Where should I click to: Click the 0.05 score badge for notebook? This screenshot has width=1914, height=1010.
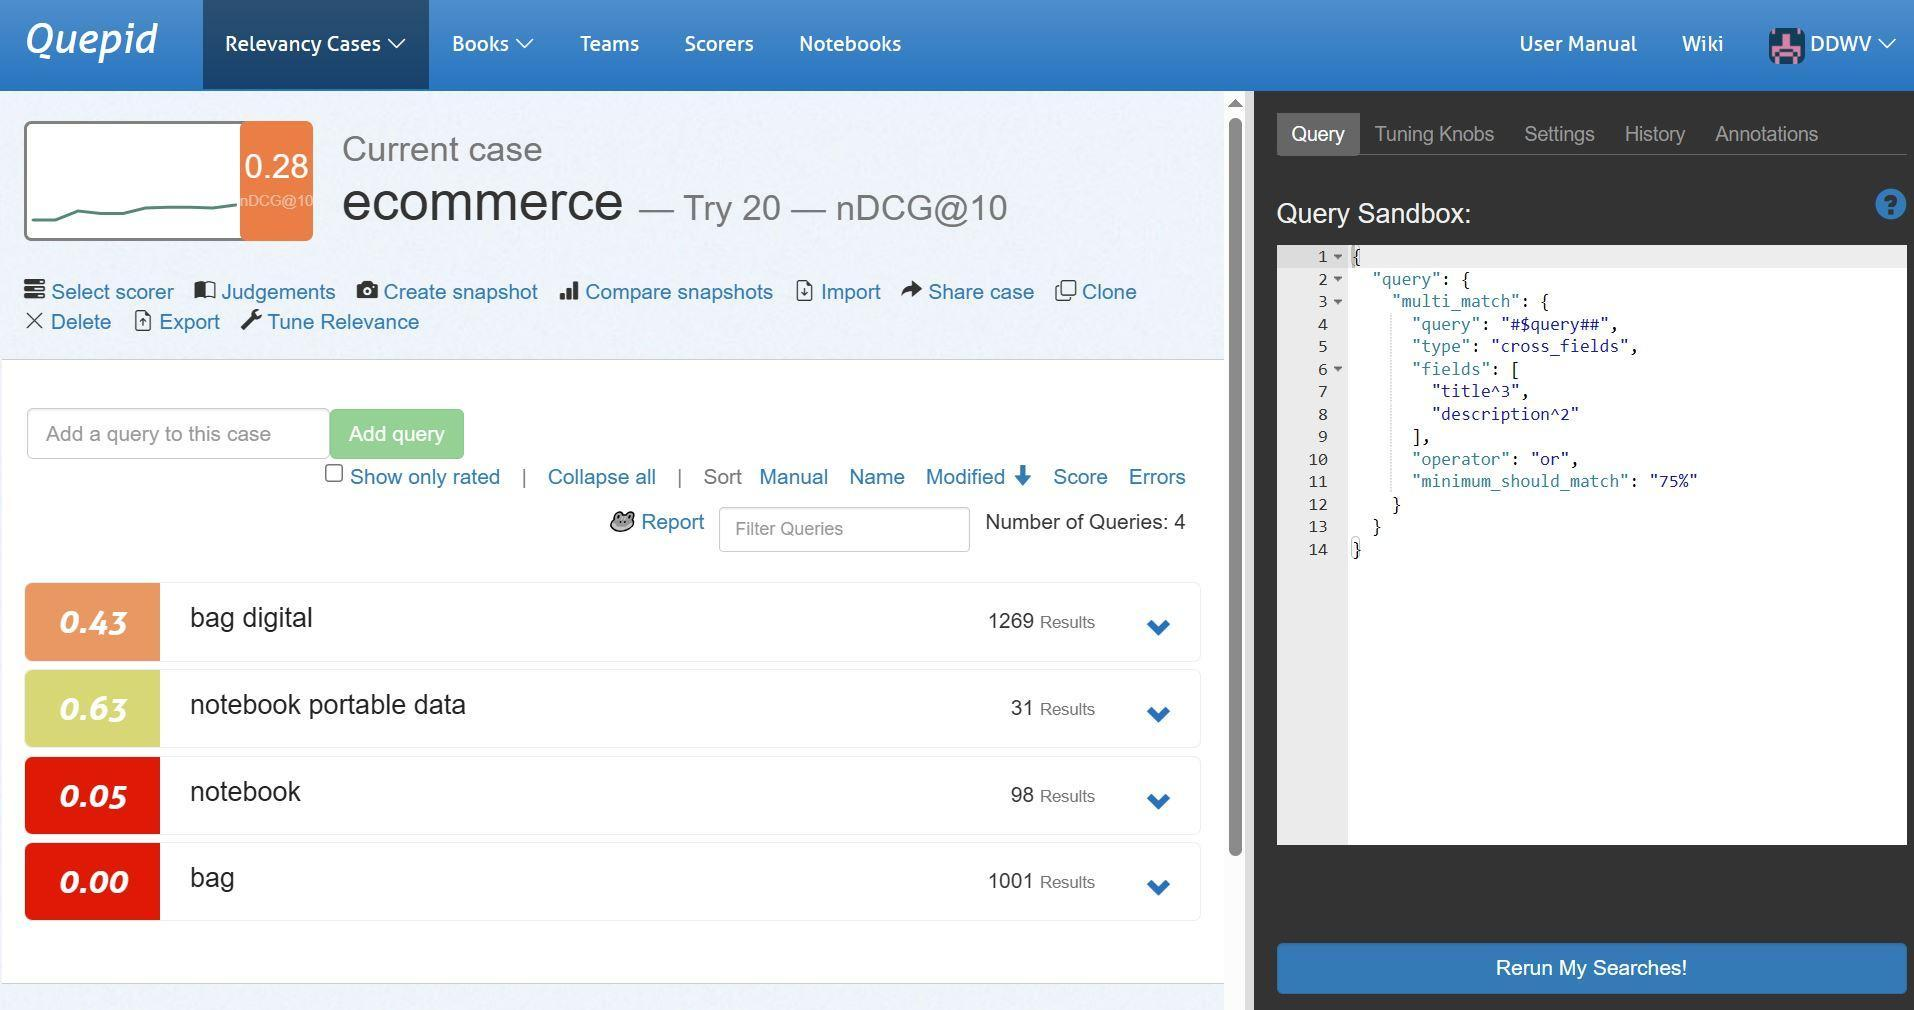(x=92, y=796)
